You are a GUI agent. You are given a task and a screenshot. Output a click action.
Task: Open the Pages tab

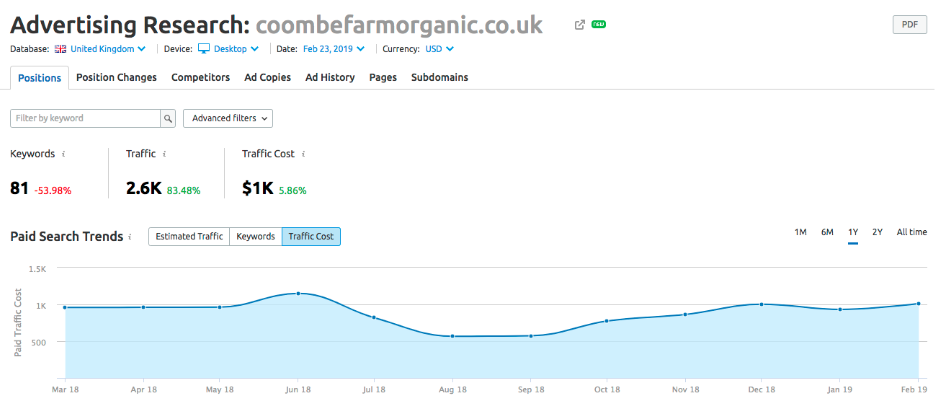pyautogui.click(x=383, y=77)
